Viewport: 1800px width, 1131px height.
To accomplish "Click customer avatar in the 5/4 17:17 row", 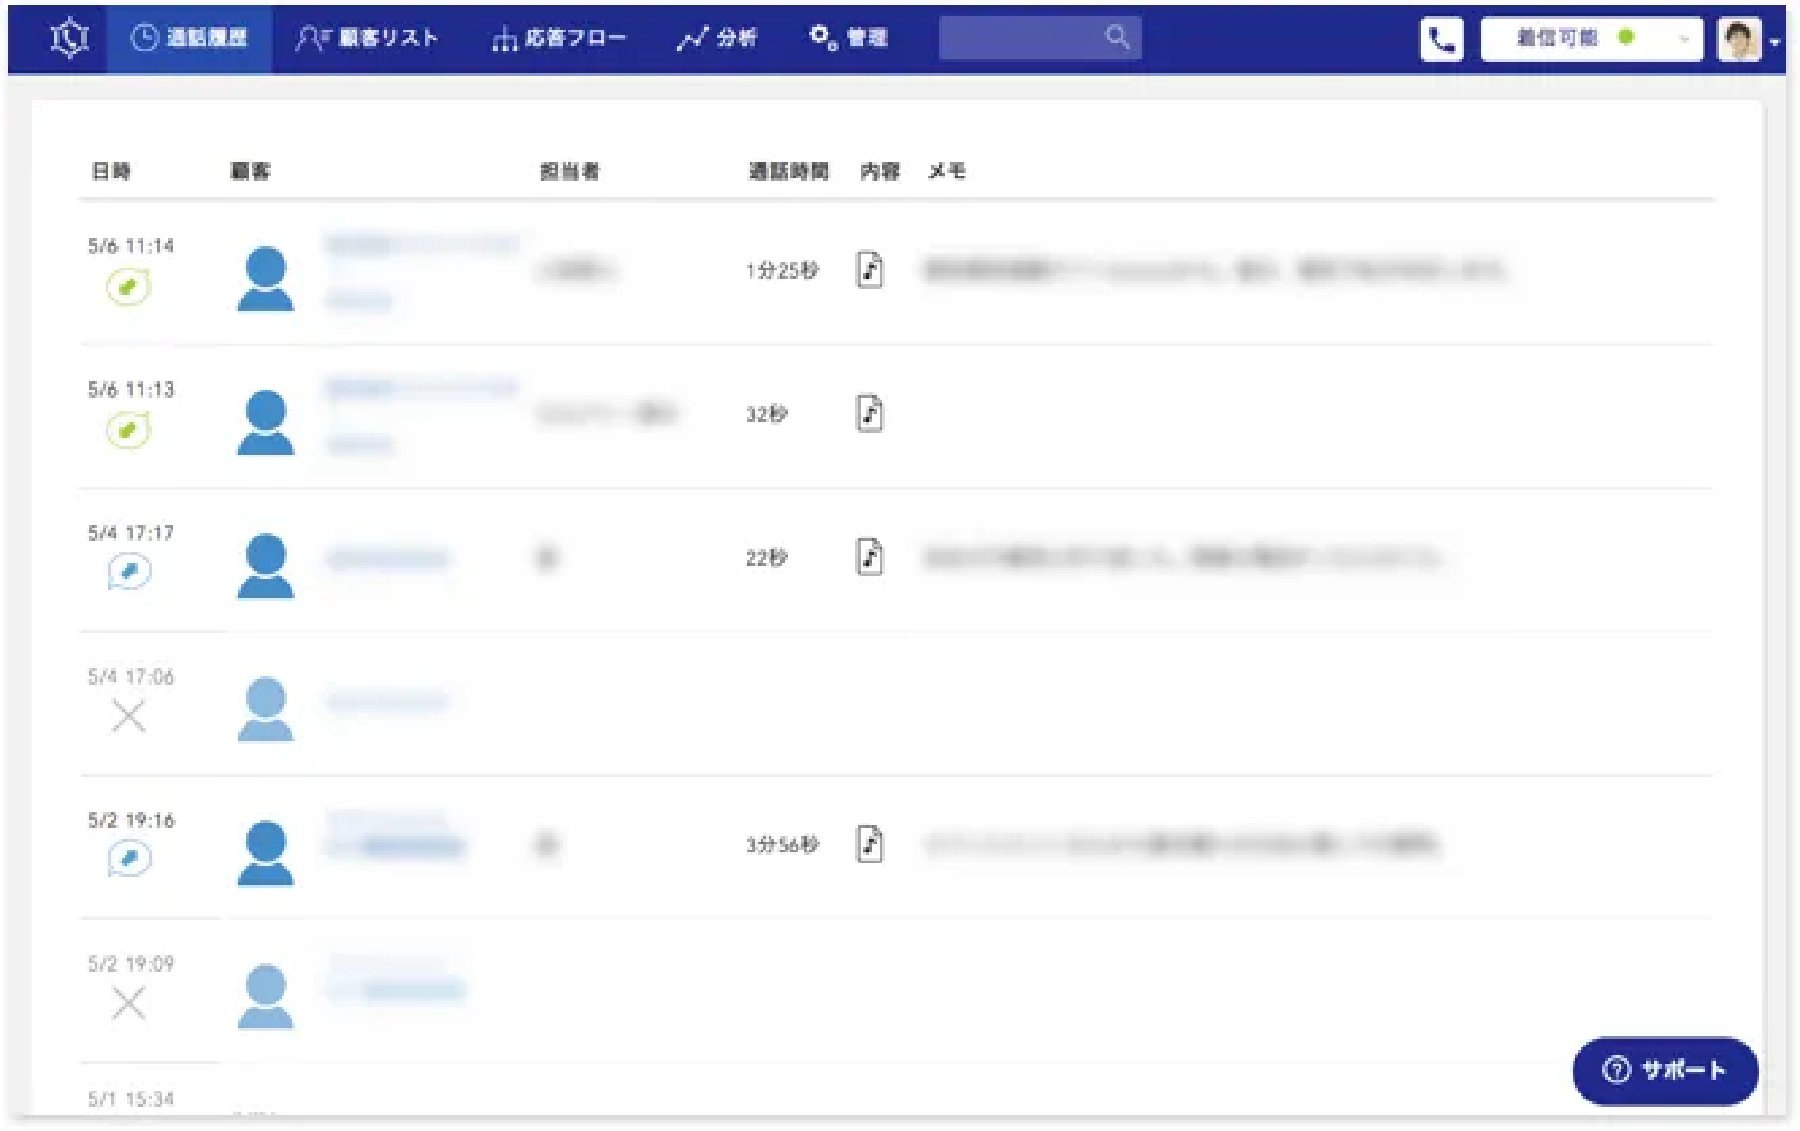I will point(265,565).
